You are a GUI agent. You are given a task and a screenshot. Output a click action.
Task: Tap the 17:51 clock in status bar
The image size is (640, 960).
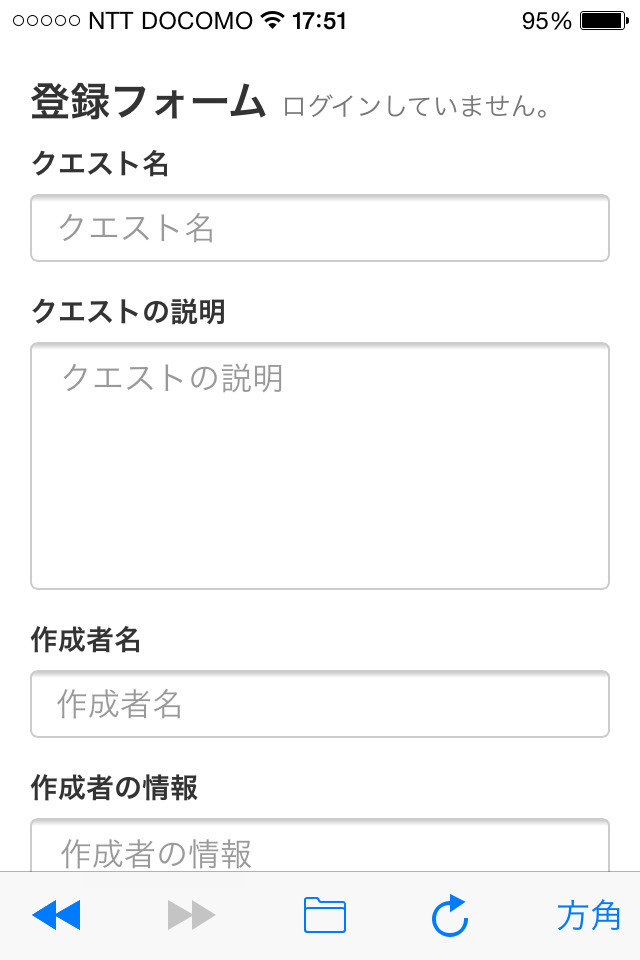(319, 21)
